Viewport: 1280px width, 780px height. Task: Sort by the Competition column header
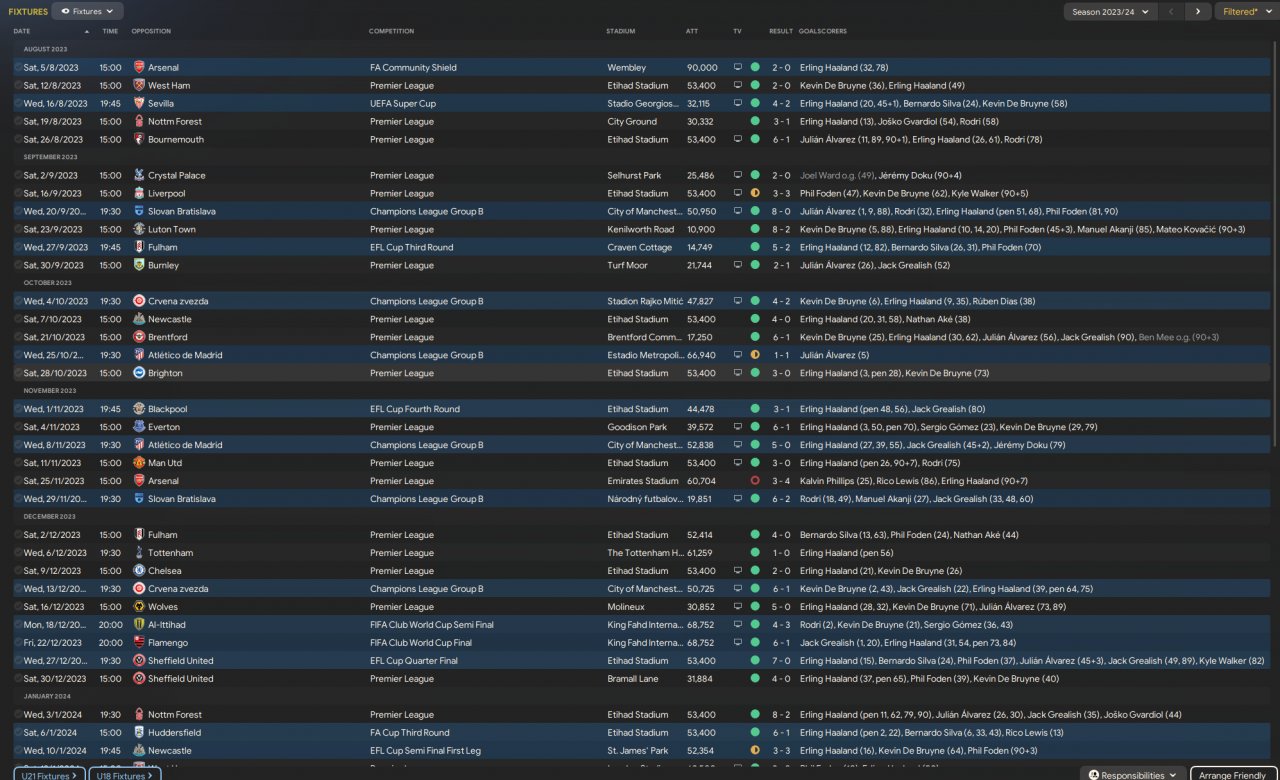392,31
